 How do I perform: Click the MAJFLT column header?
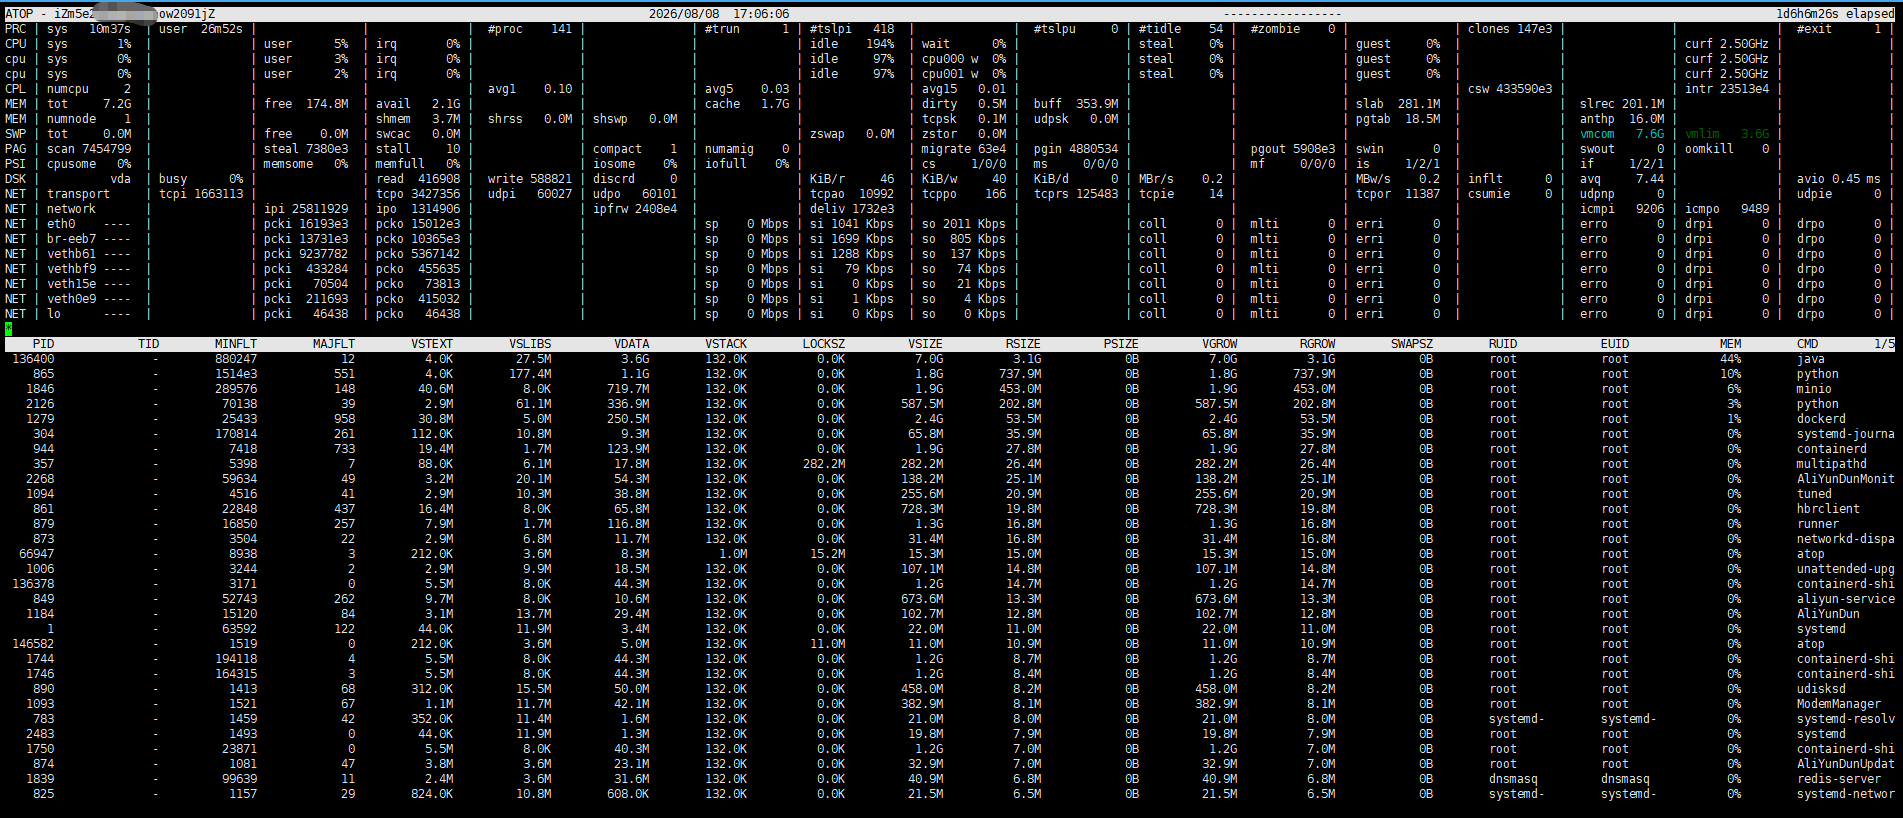(333, 344)
